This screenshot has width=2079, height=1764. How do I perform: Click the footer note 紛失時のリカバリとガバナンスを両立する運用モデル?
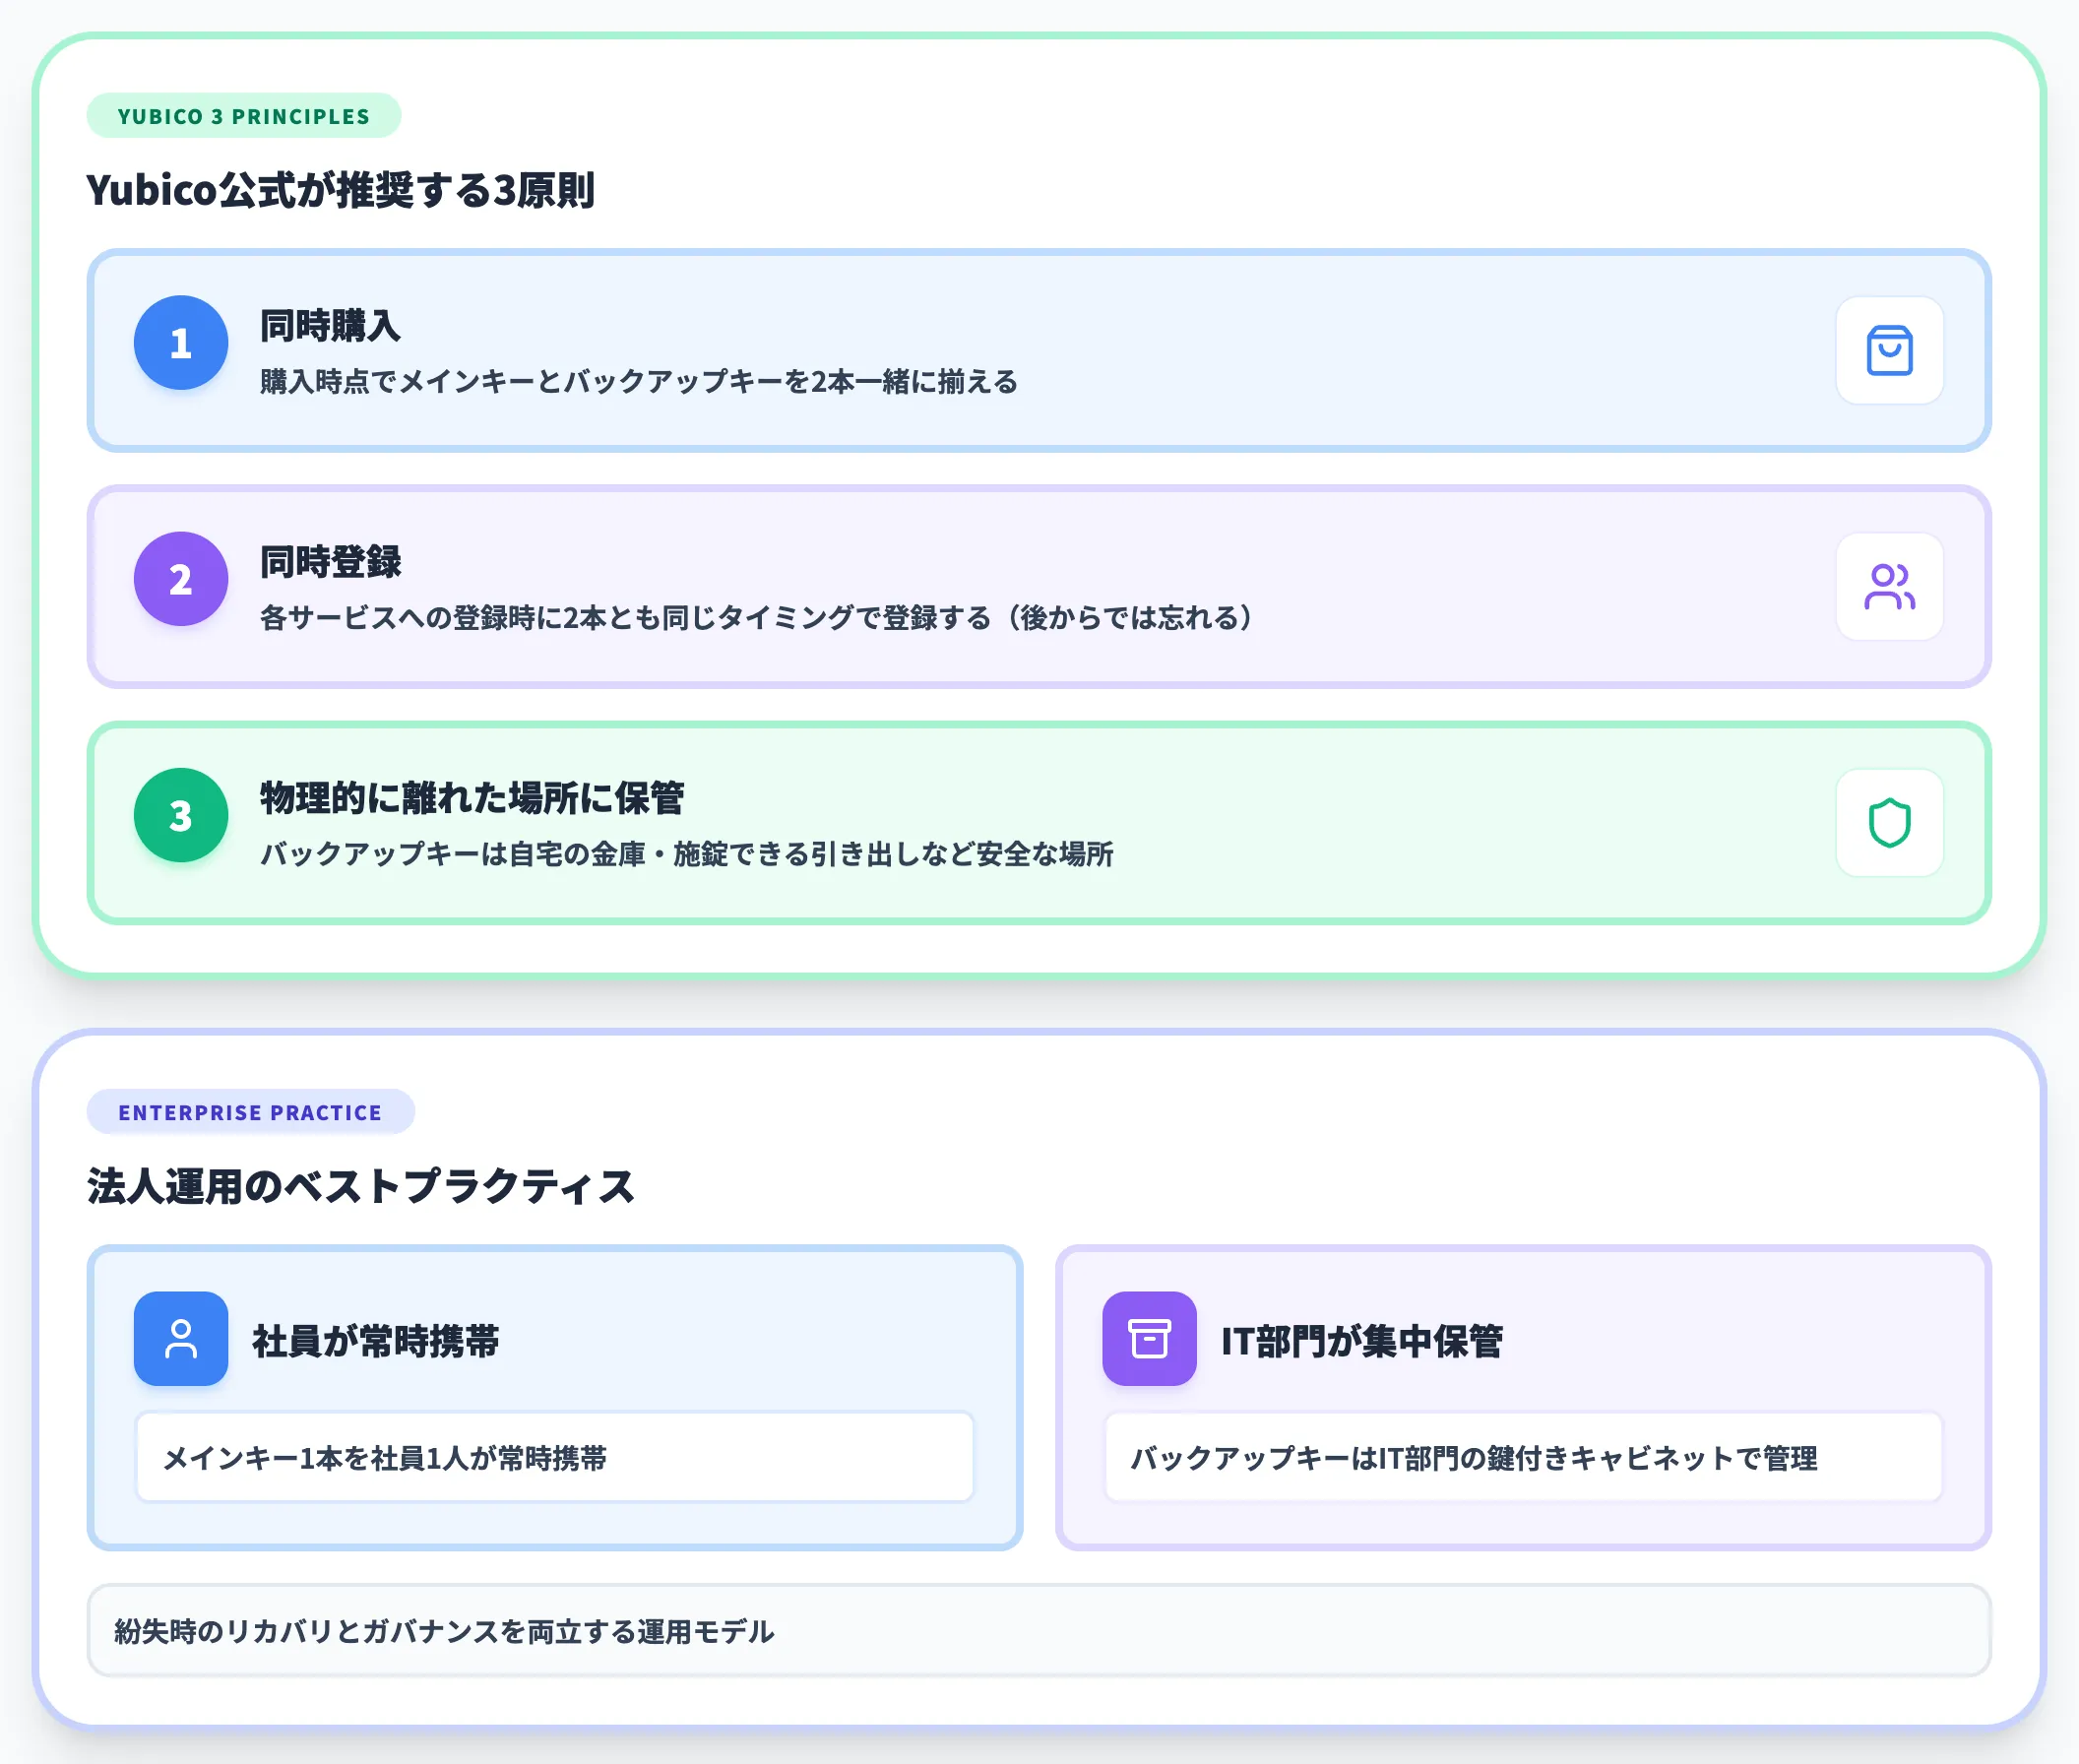[1039, 1631]
